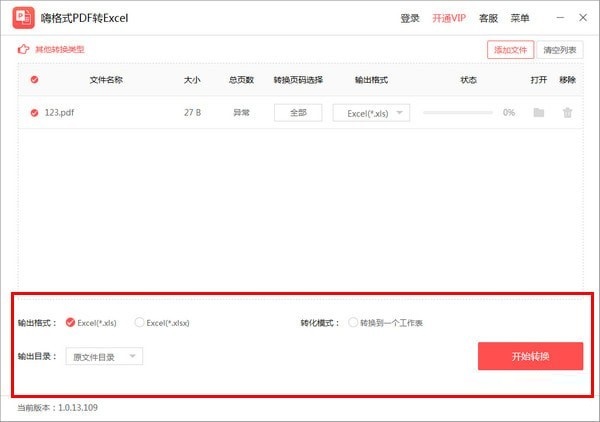
Task: Enable 转换到一个工作表 conversion mode
Action: 353,323
